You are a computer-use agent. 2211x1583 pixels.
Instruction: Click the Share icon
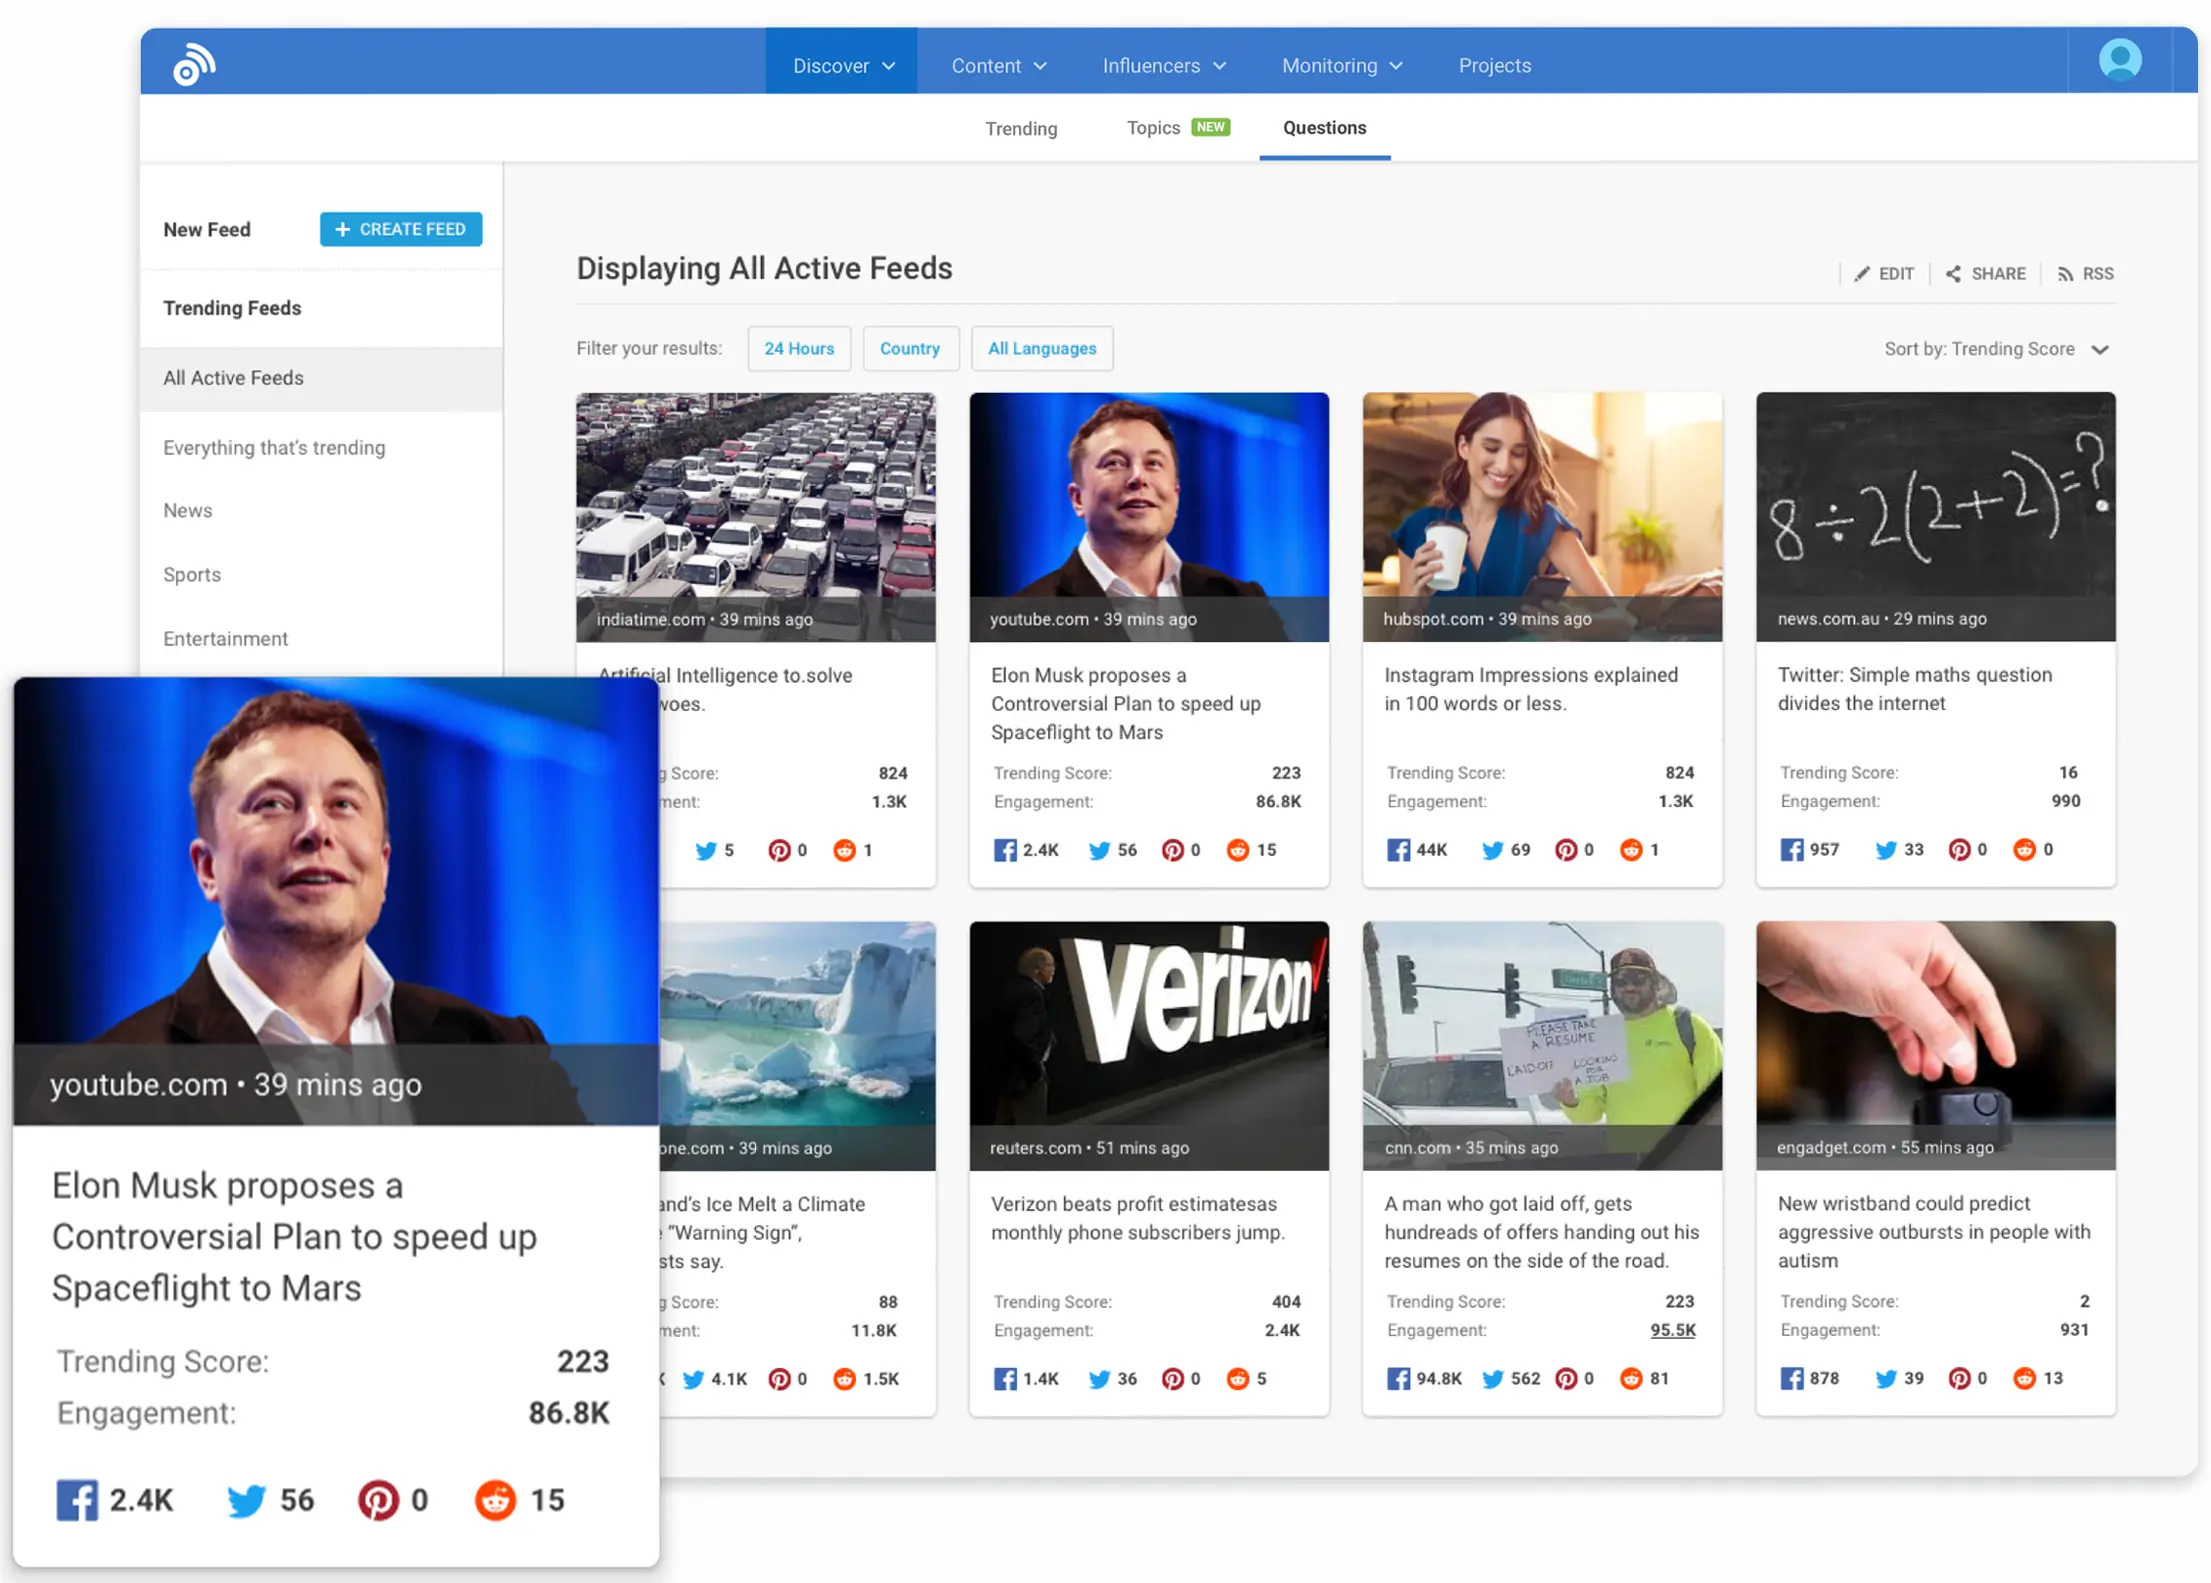1952,274
